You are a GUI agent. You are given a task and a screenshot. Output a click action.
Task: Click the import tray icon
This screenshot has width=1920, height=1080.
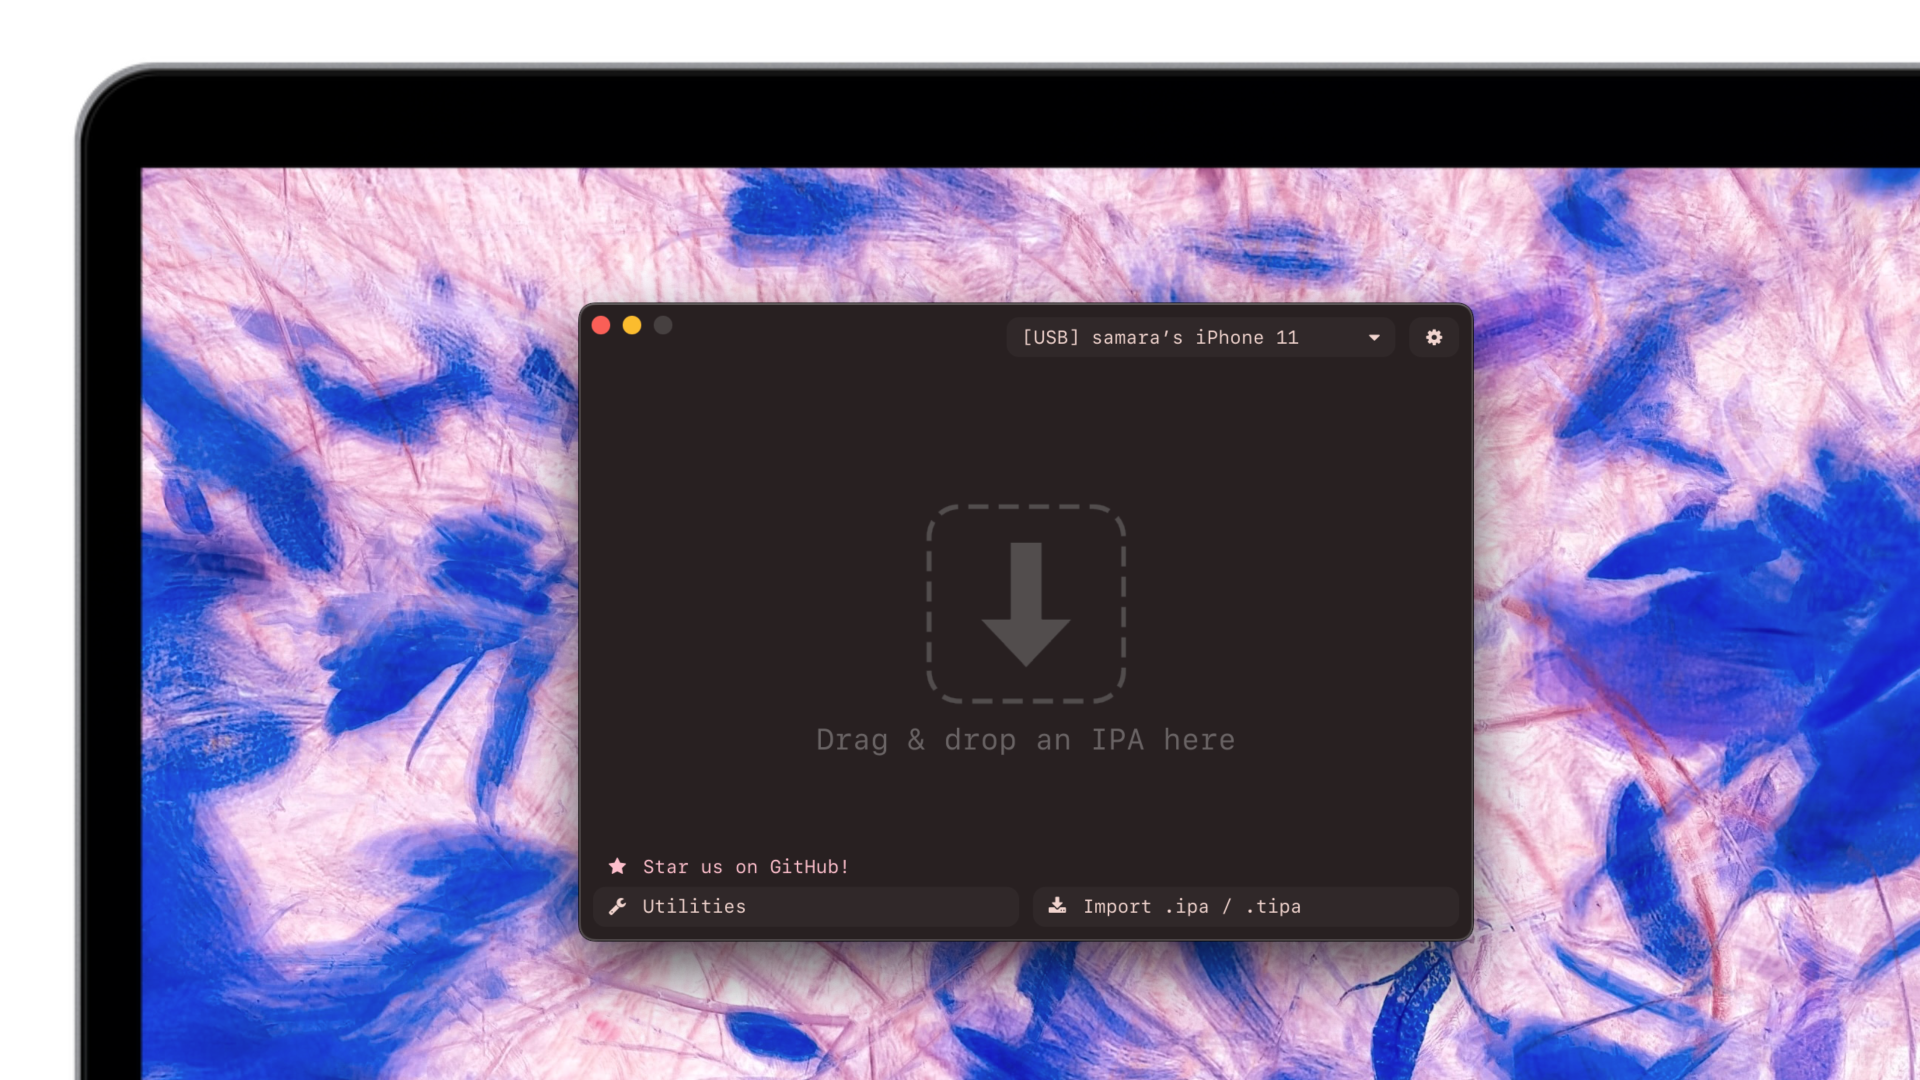(x=1057, y=906)
